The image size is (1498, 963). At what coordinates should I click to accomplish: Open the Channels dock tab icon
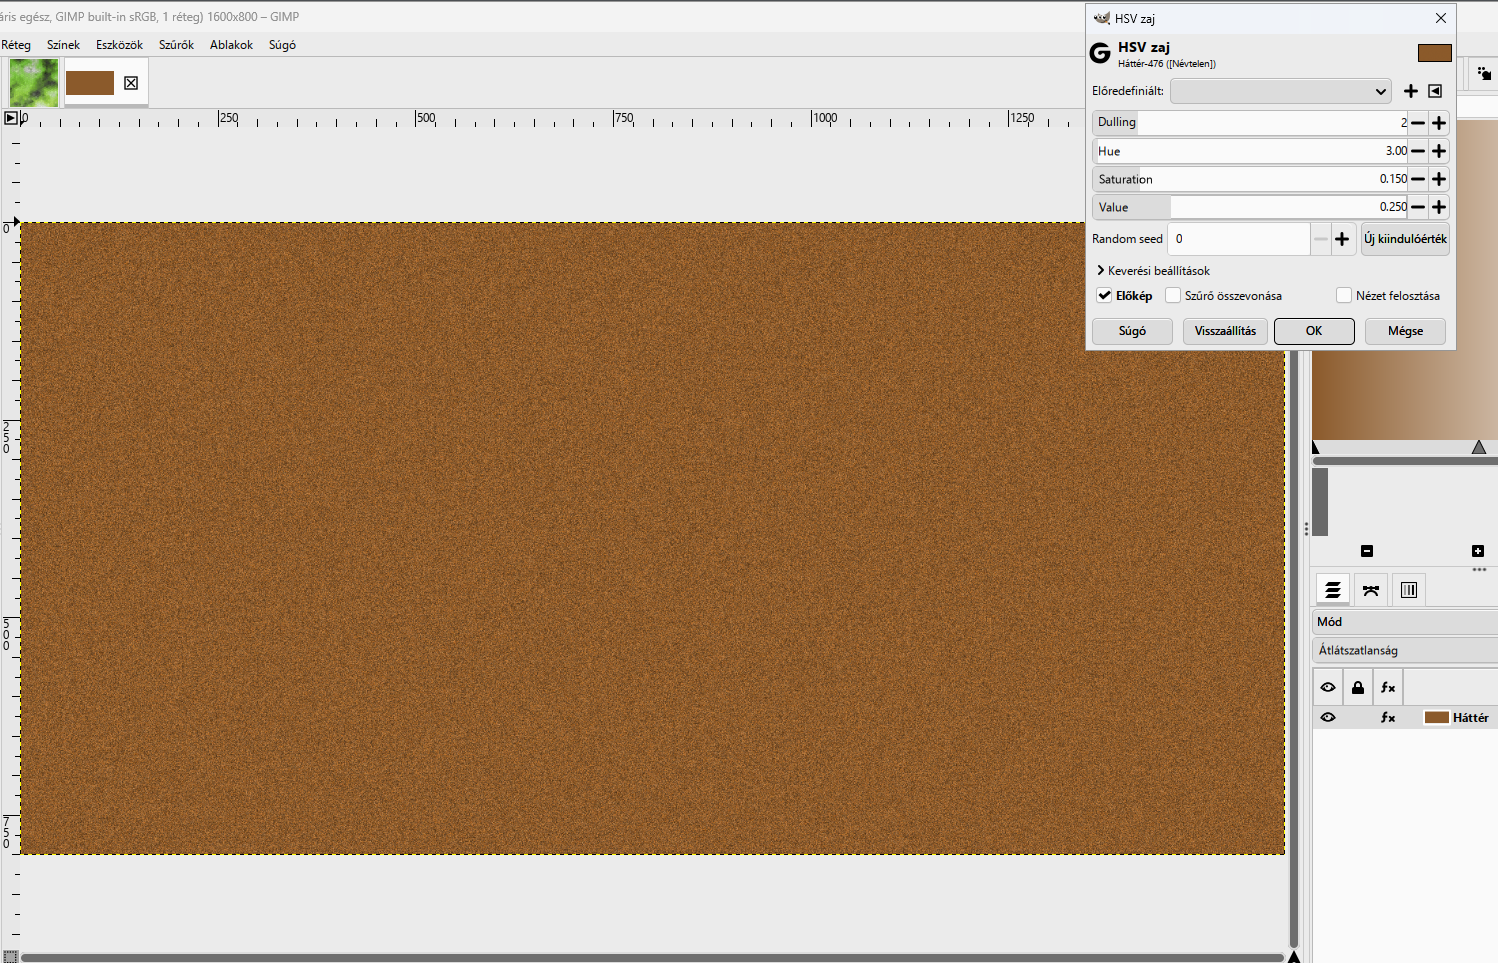[1409, 590]
